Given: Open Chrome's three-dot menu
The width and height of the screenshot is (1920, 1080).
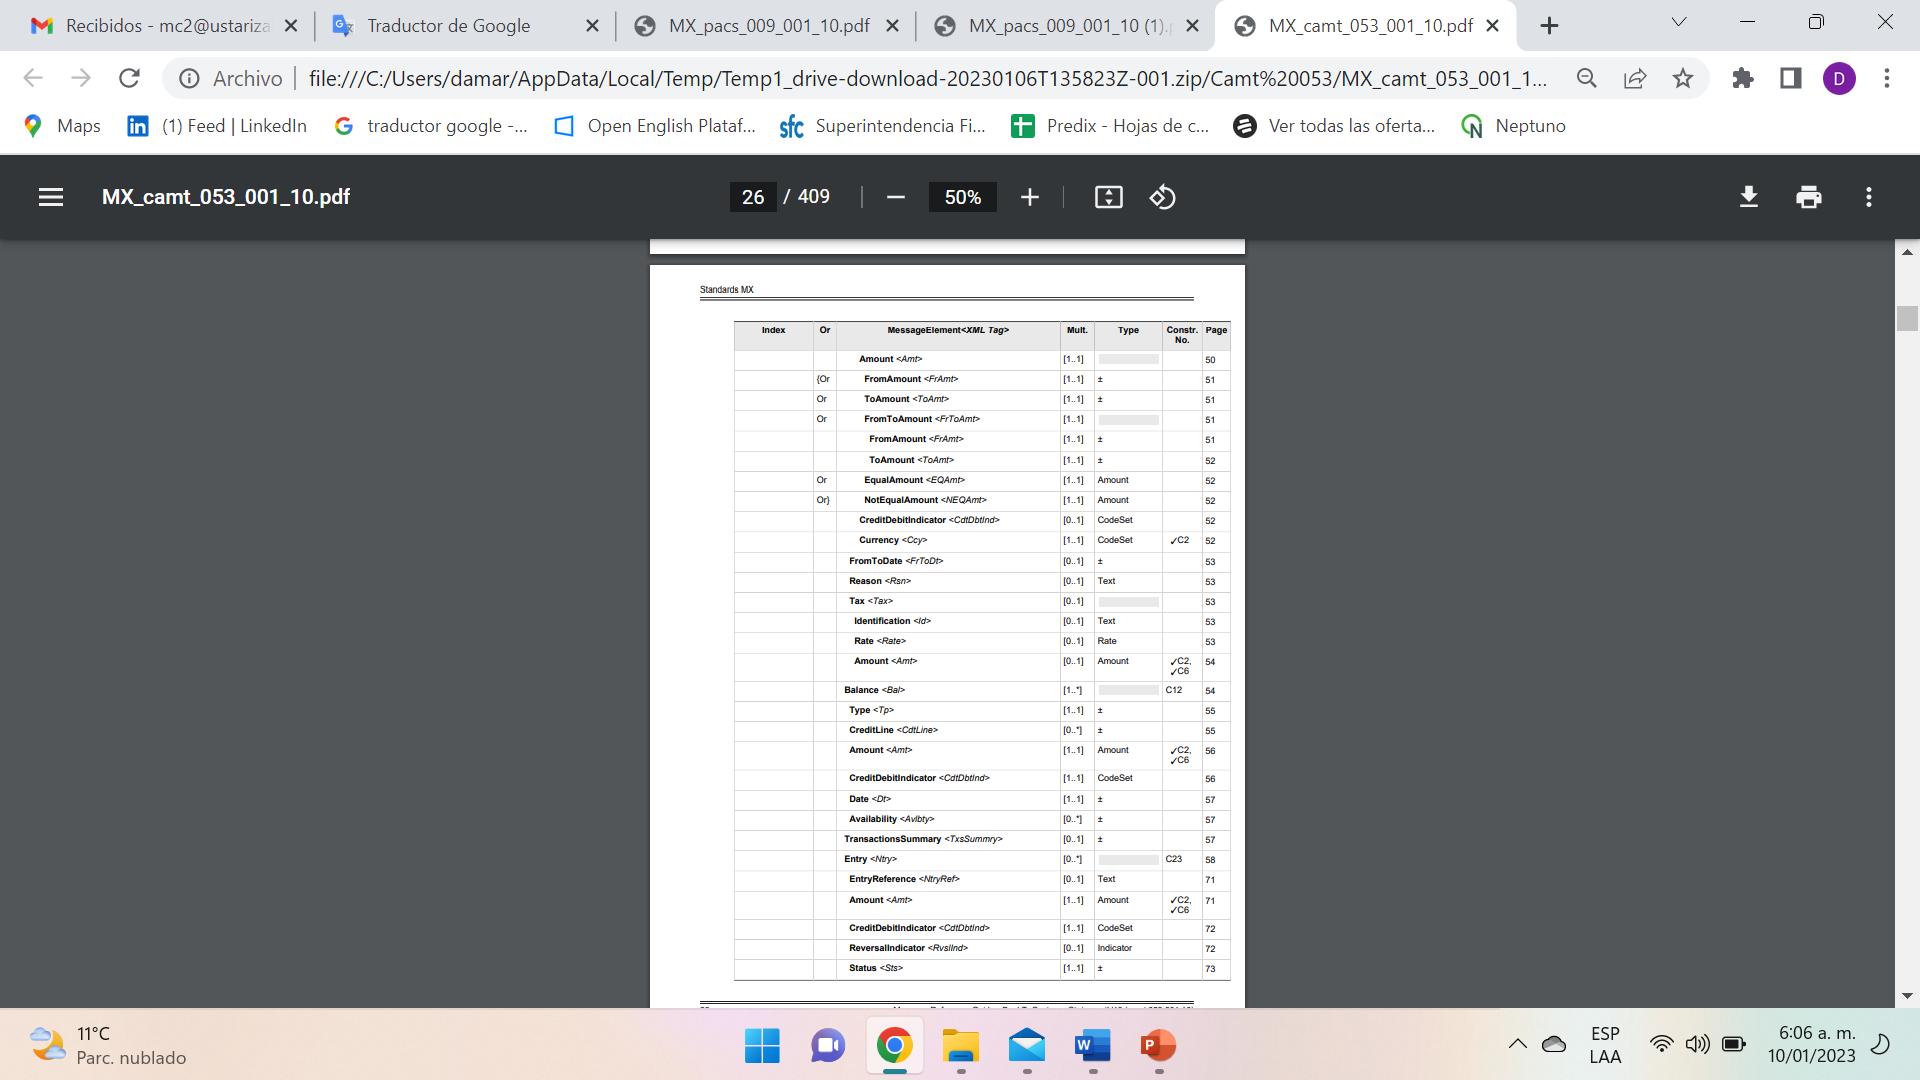Looking at the screenshot, I should pyautogui.click(x=1887, y=78).
